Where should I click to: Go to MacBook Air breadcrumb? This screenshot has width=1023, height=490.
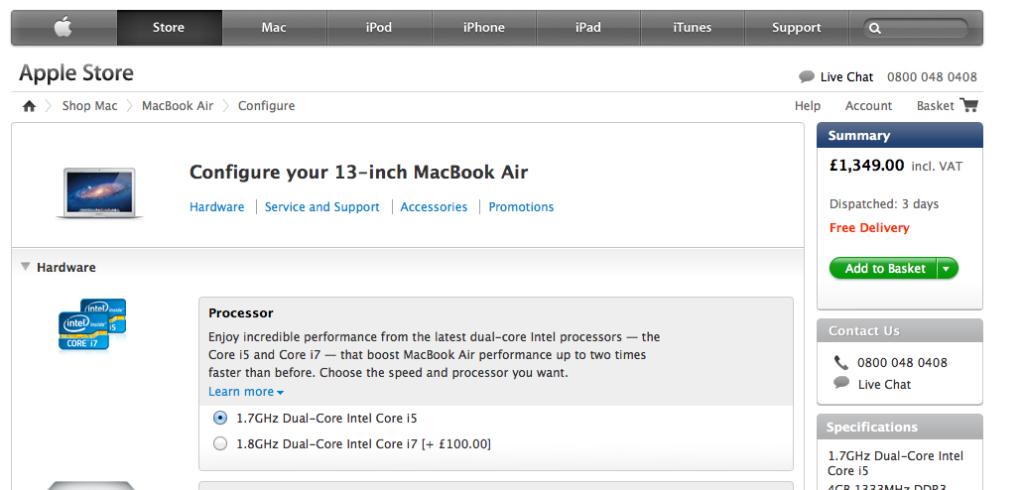[177, 106]
